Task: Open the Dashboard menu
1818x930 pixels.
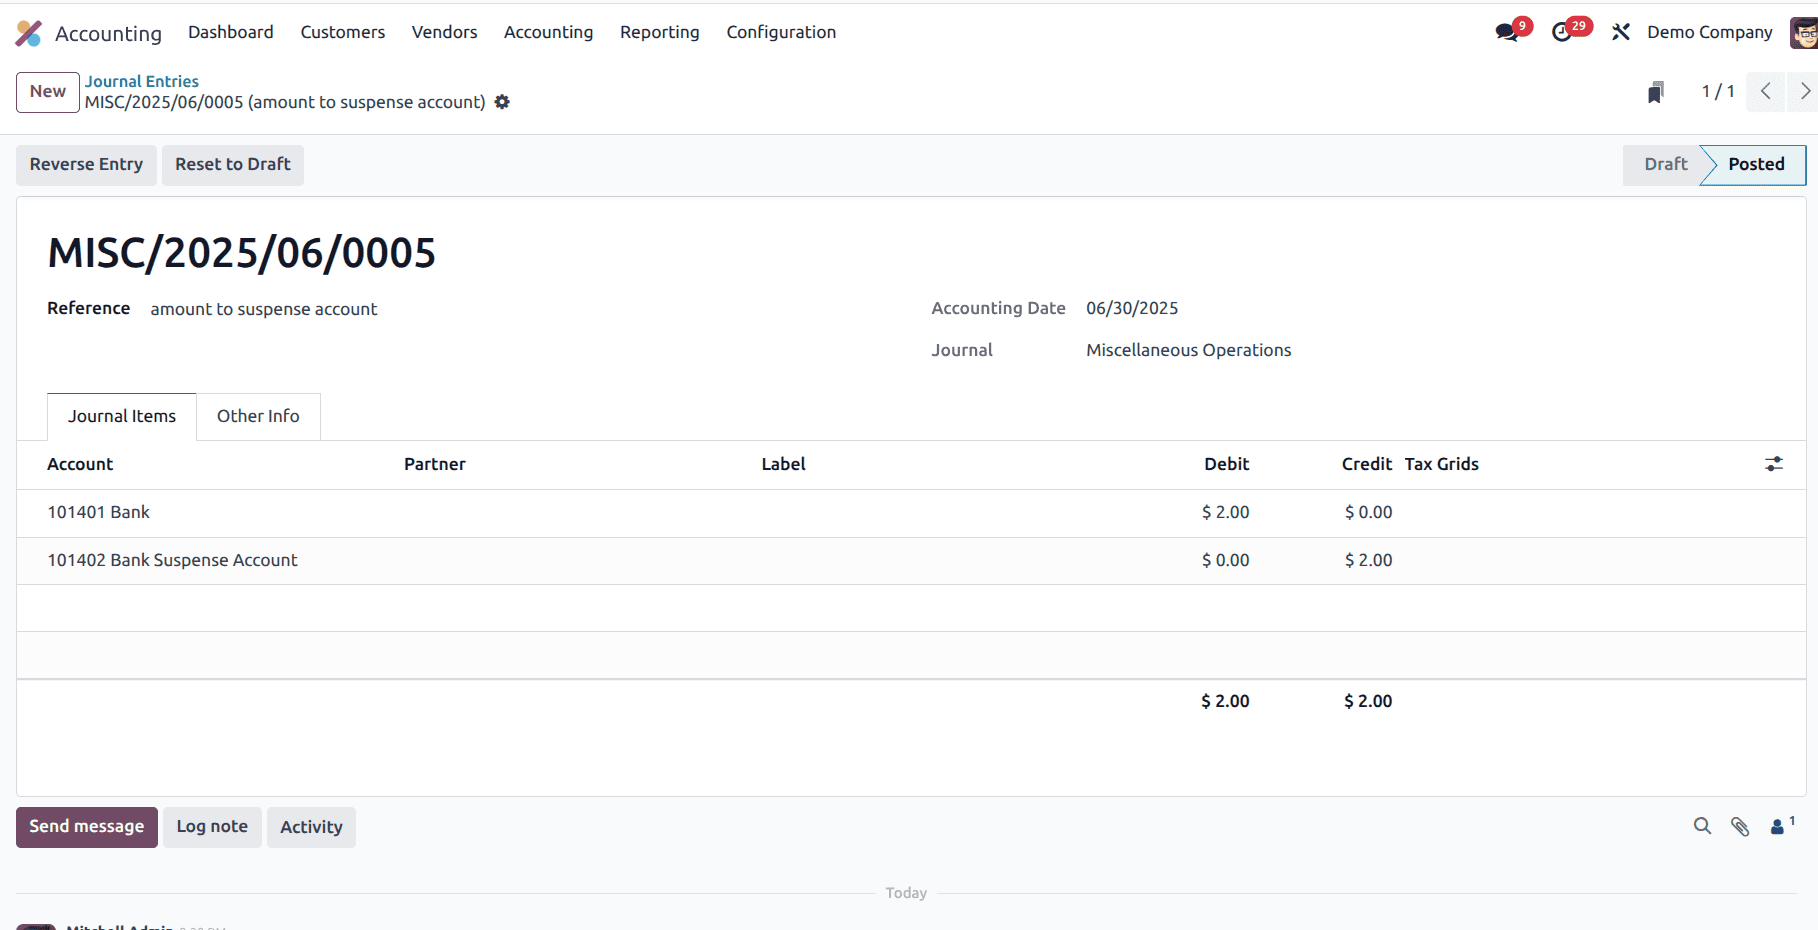Action: pos(231,32)
